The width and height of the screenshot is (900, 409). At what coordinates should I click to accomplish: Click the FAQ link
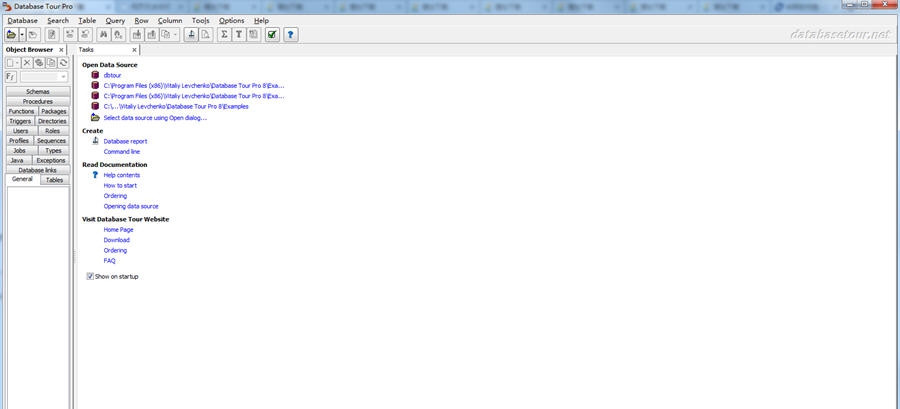[110, 260]
